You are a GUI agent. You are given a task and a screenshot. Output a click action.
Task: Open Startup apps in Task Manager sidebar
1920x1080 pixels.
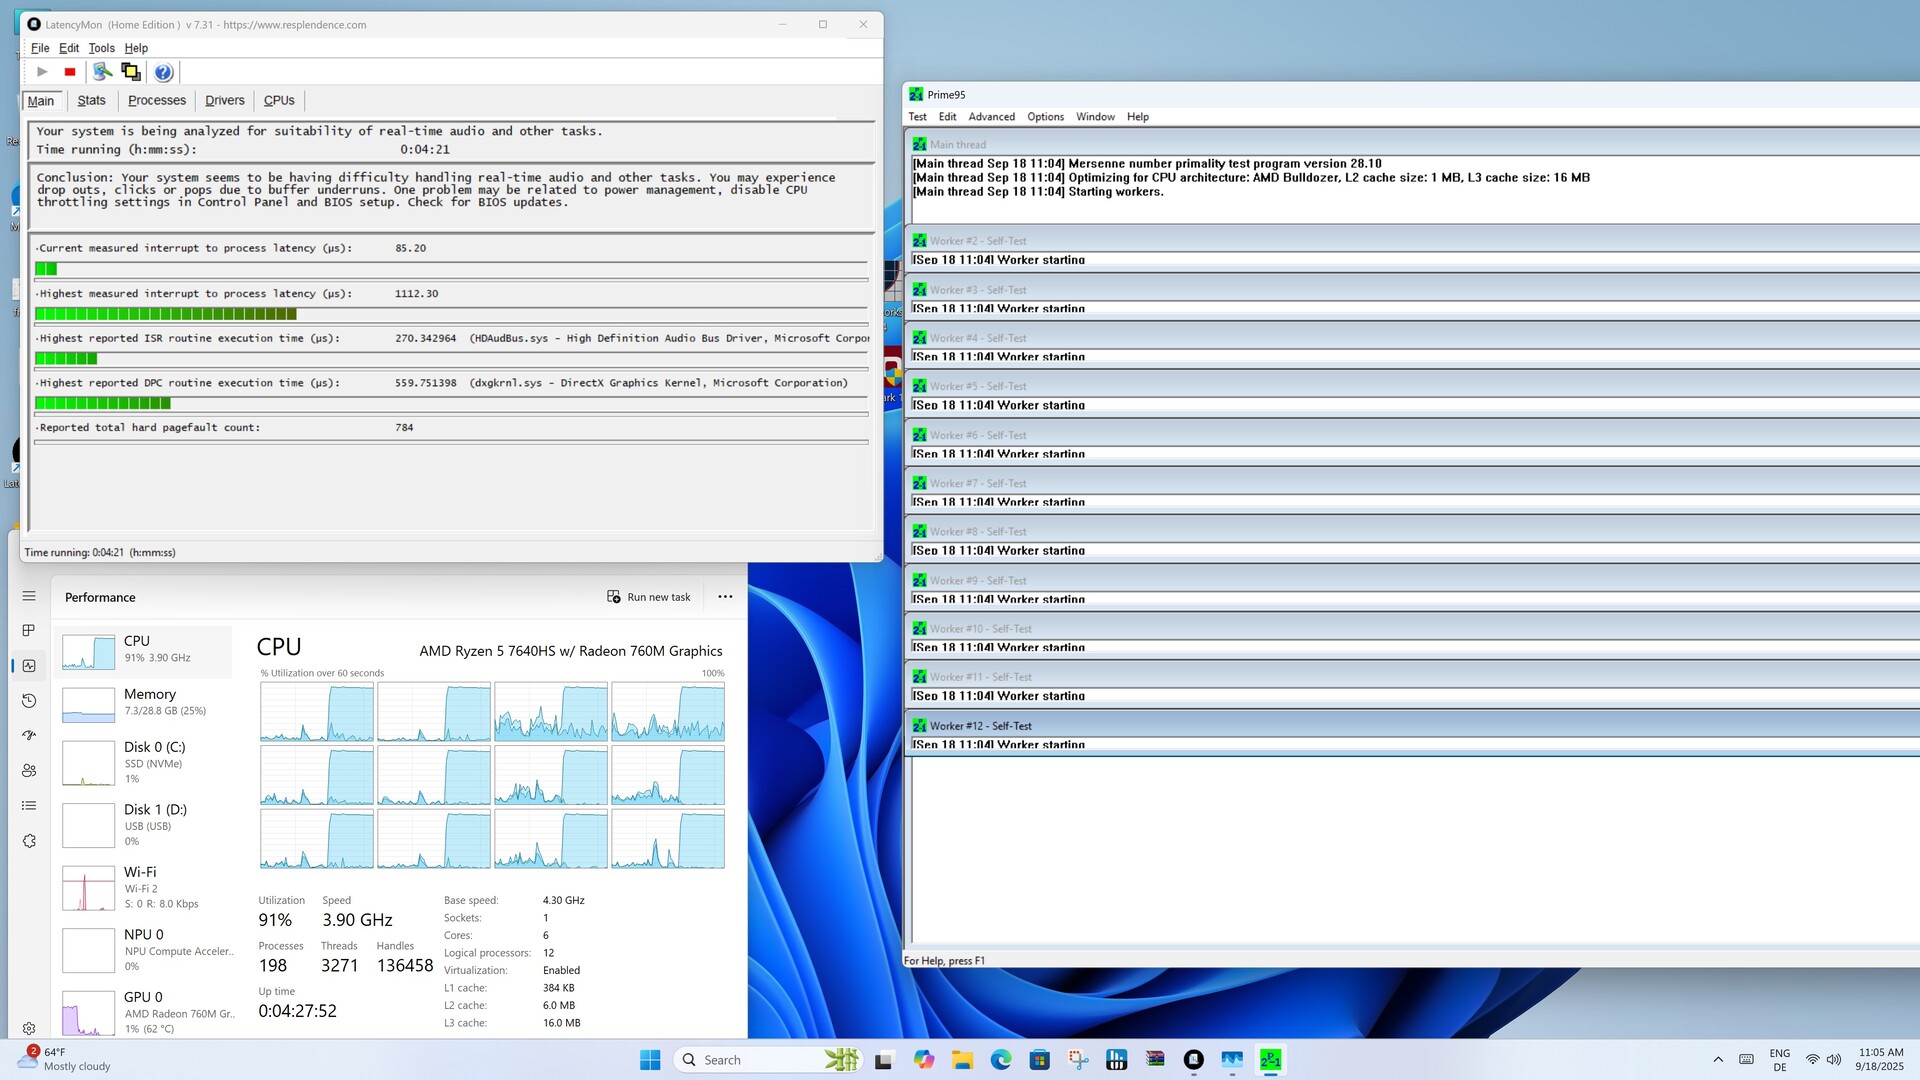29,736
